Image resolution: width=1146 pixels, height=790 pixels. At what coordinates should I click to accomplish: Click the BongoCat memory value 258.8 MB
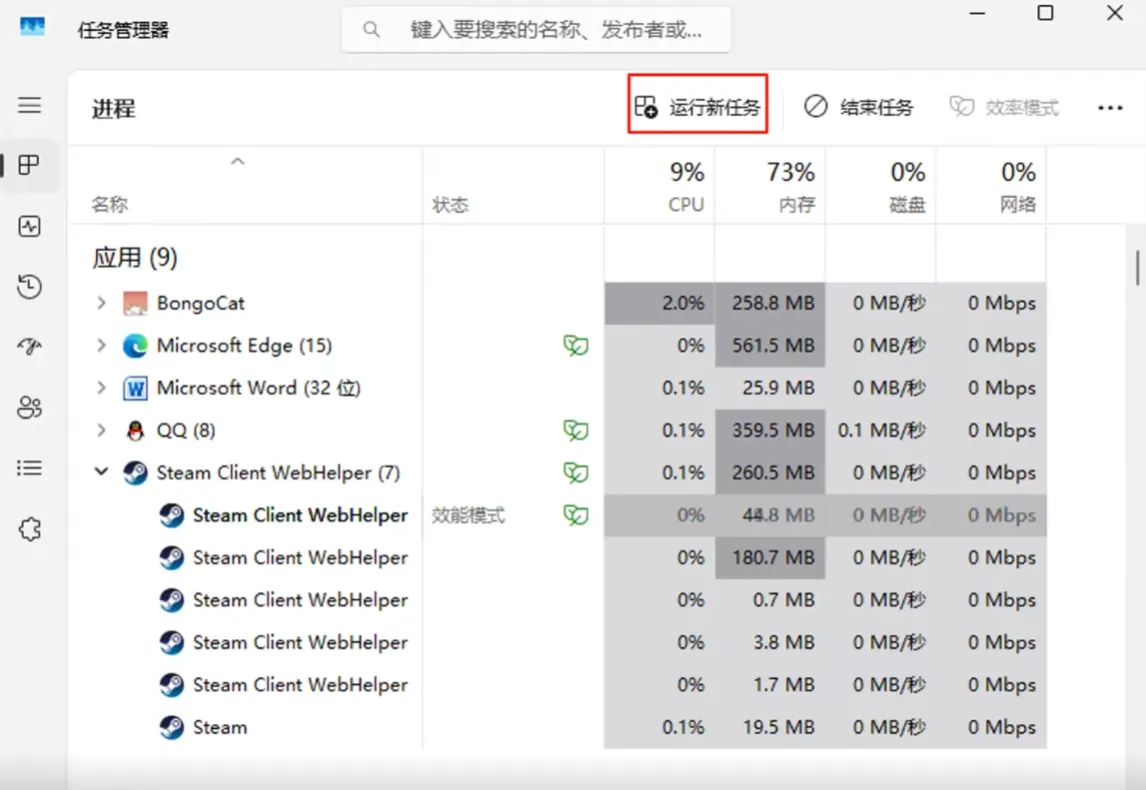pyautogui.click(x=773, y=303)
